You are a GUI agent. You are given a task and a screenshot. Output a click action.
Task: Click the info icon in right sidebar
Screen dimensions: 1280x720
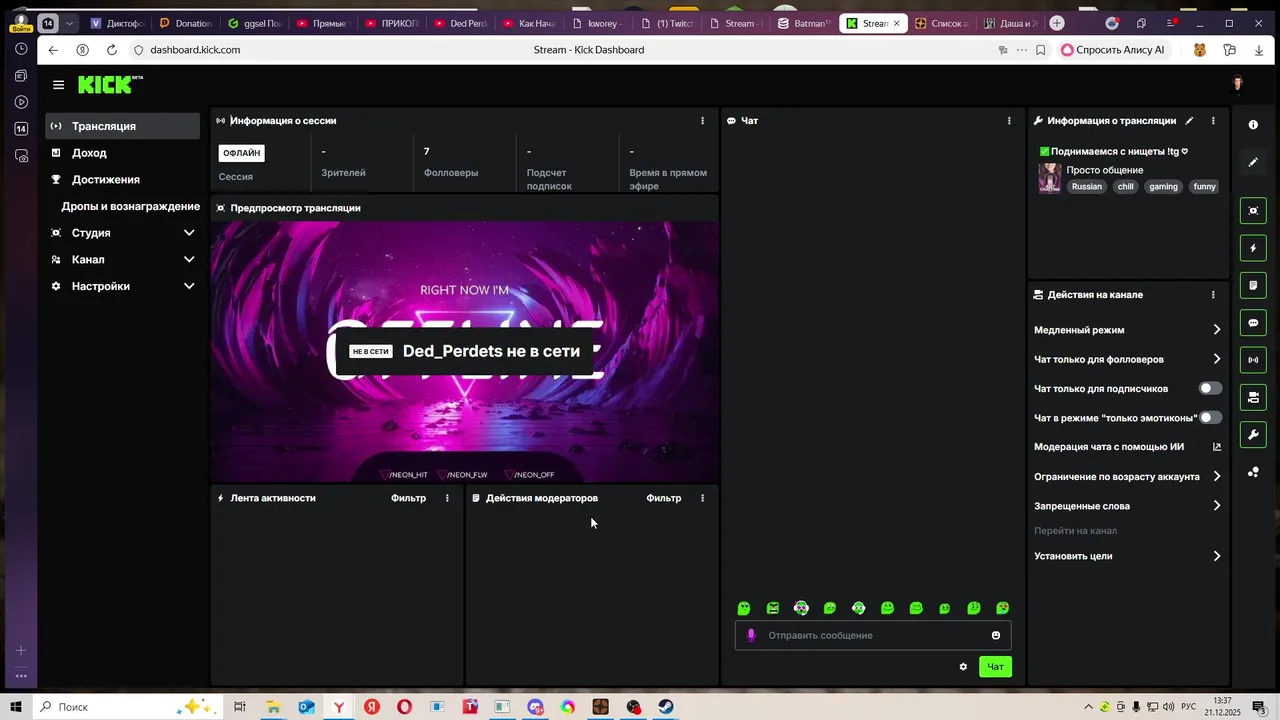[1253, 125]
